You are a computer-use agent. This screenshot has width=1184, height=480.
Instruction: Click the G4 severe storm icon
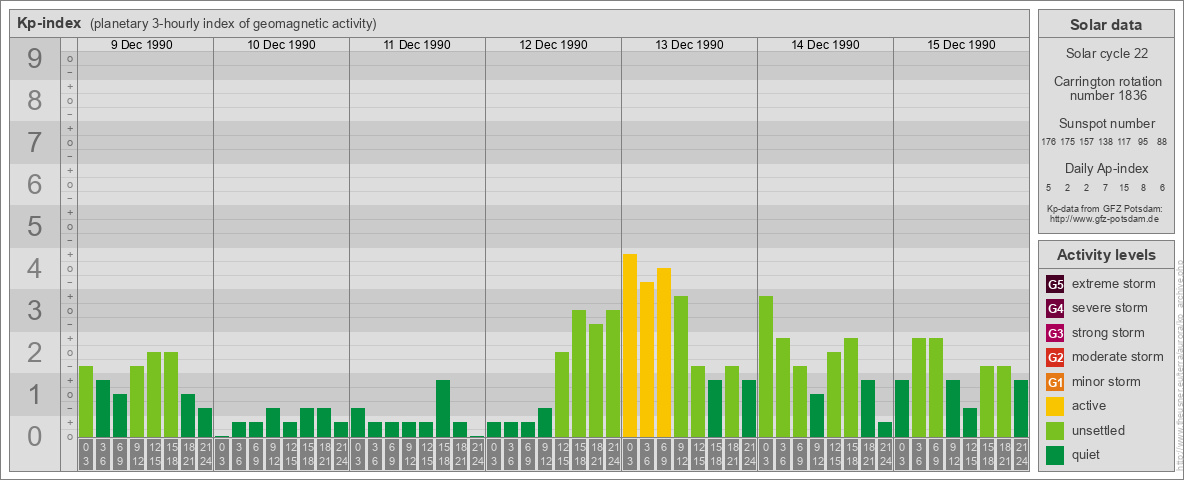tap(1055, 309)
